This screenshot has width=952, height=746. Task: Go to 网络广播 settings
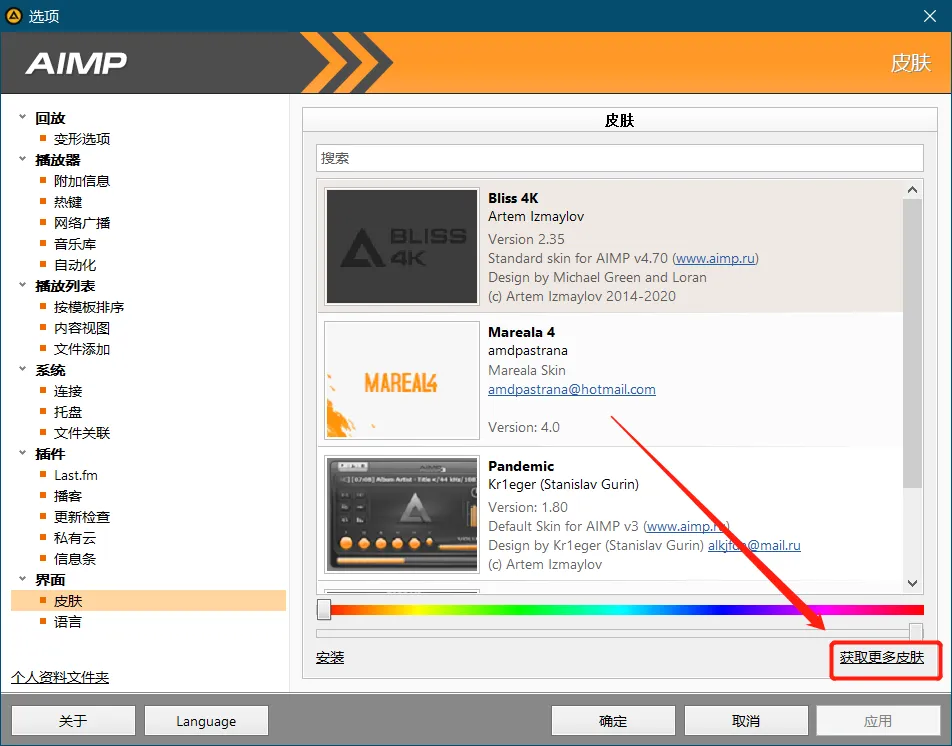click(82, 223)
